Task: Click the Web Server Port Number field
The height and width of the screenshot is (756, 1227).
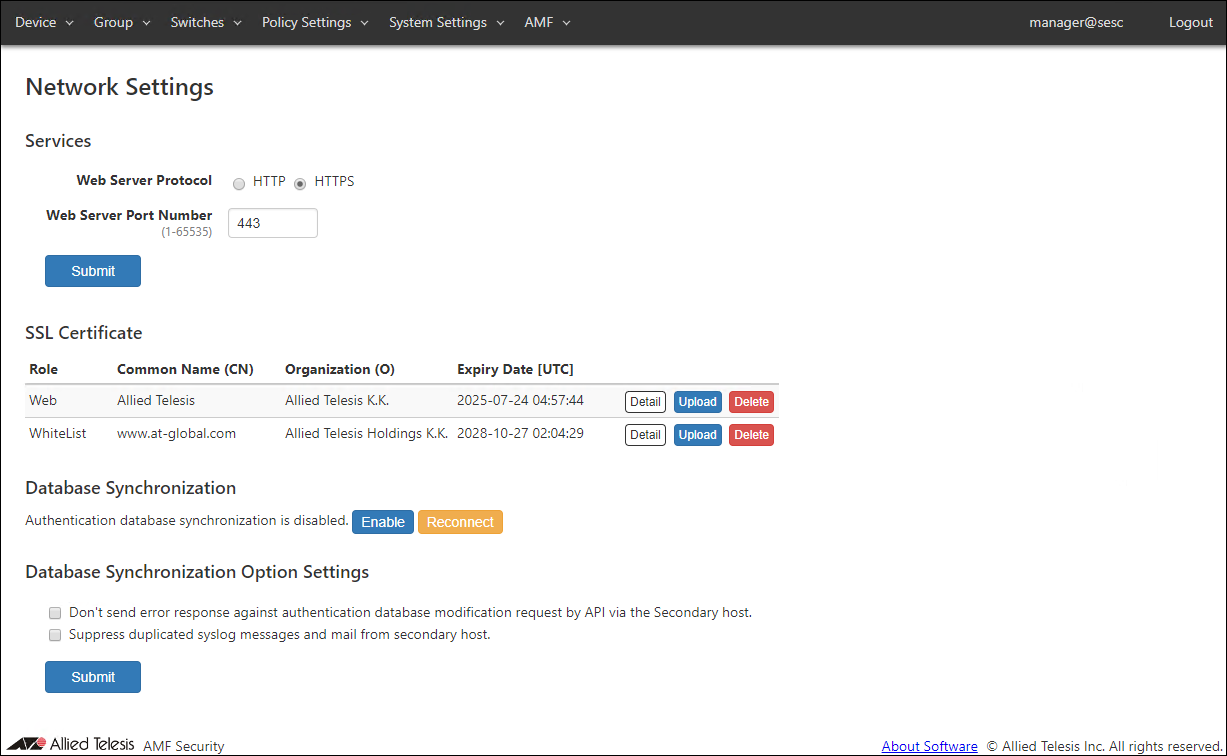Action: (x=273, y=223)
